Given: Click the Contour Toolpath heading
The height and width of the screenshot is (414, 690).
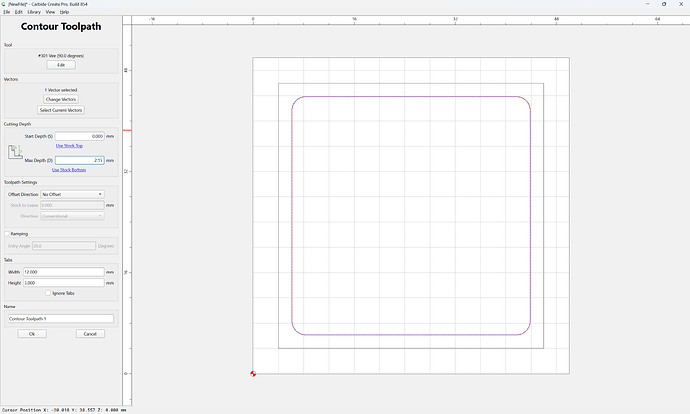Looking at the screenshot, I should click(61, 26).
